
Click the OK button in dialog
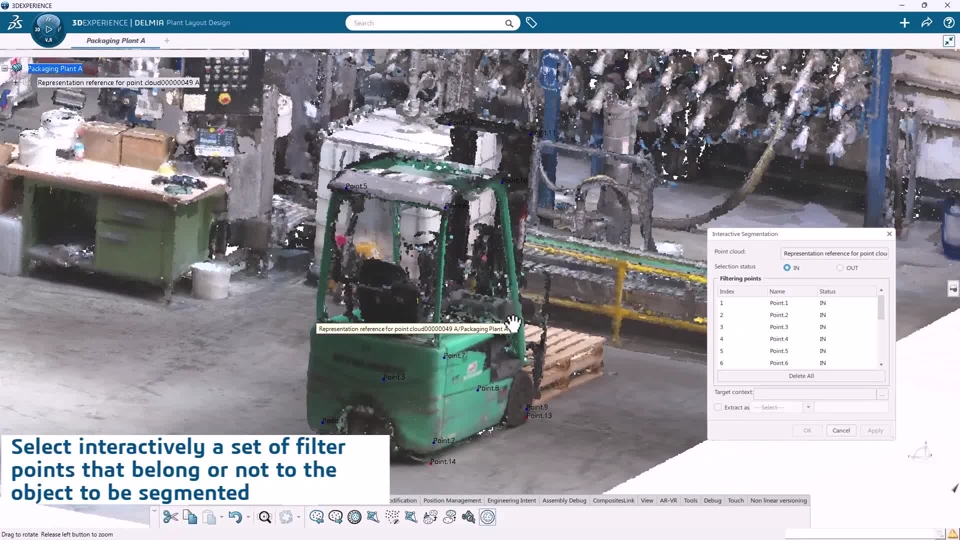[807, 430]
